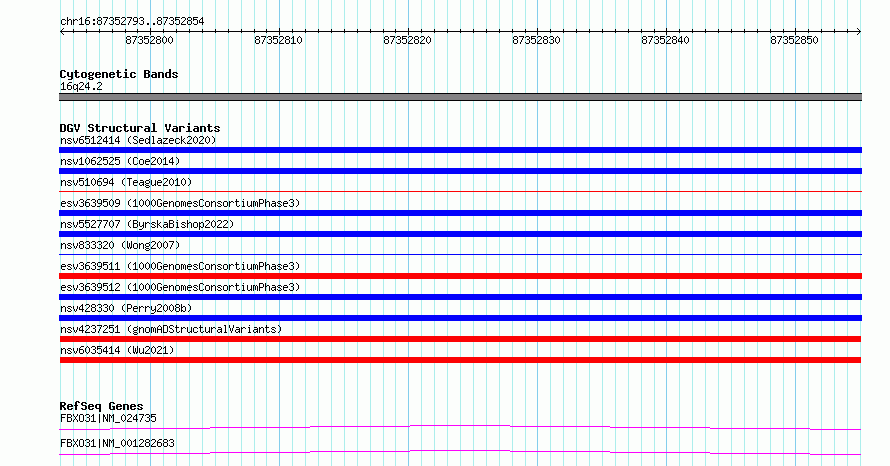The image size is (890, 466).
Task: Click the left arrowhead of the coordinate ruler
Action: (x=61, y=32)
